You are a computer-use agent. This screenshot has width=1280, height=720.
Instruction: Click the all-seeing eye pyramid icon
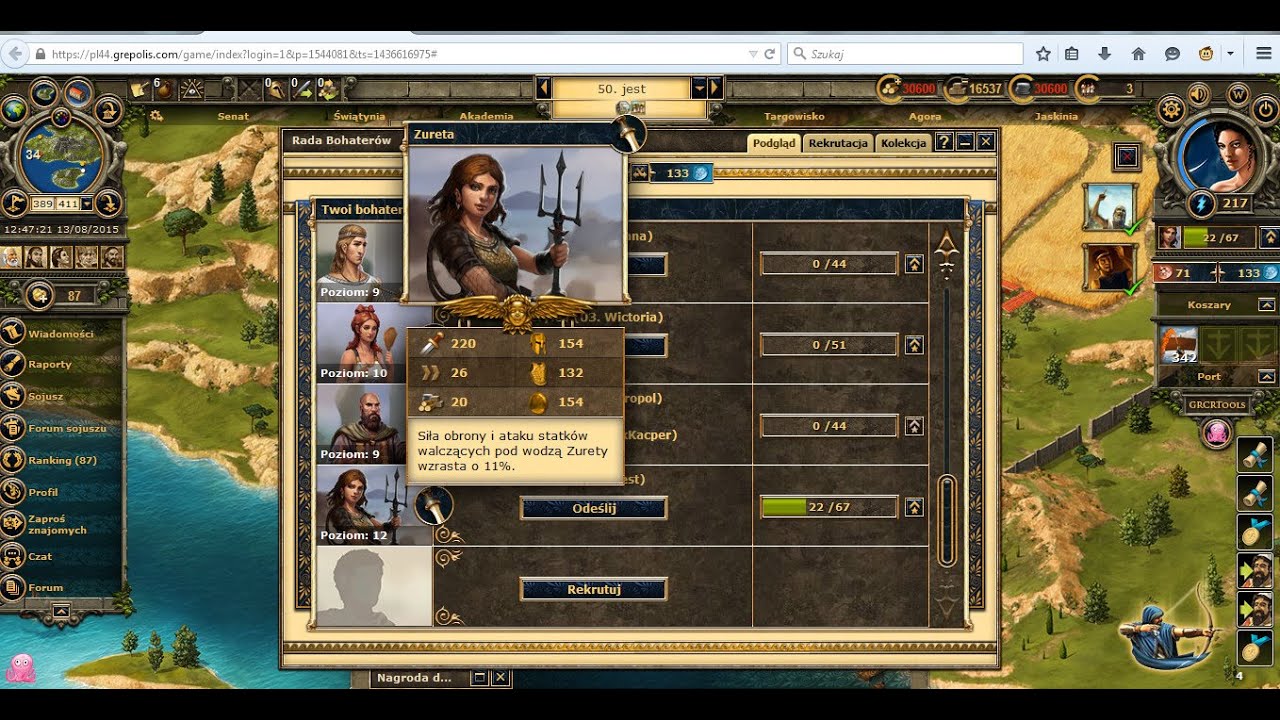pyautogui.click(x=191, y=89)
